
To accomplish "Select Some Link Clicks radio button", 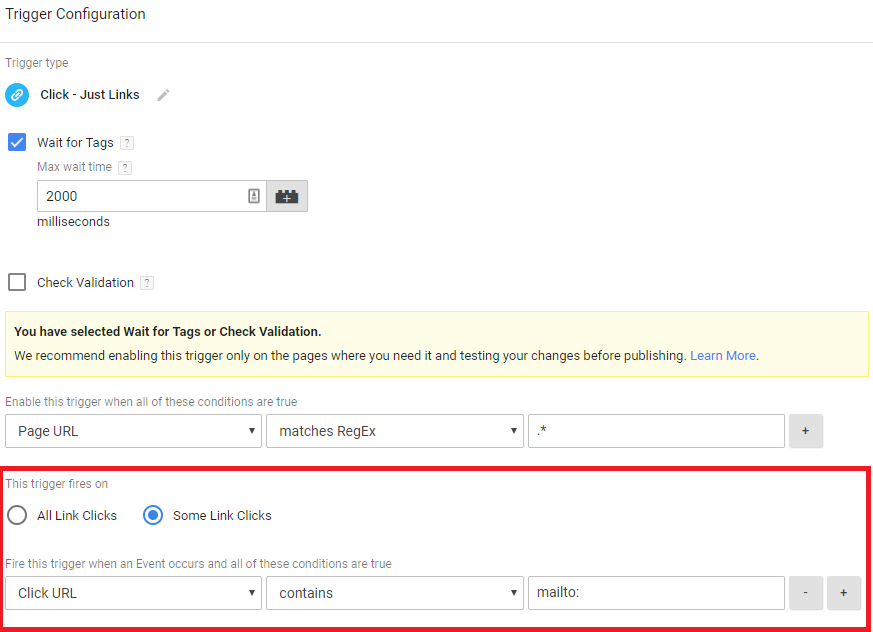I will pyautogui.click(x=153, y=515).
